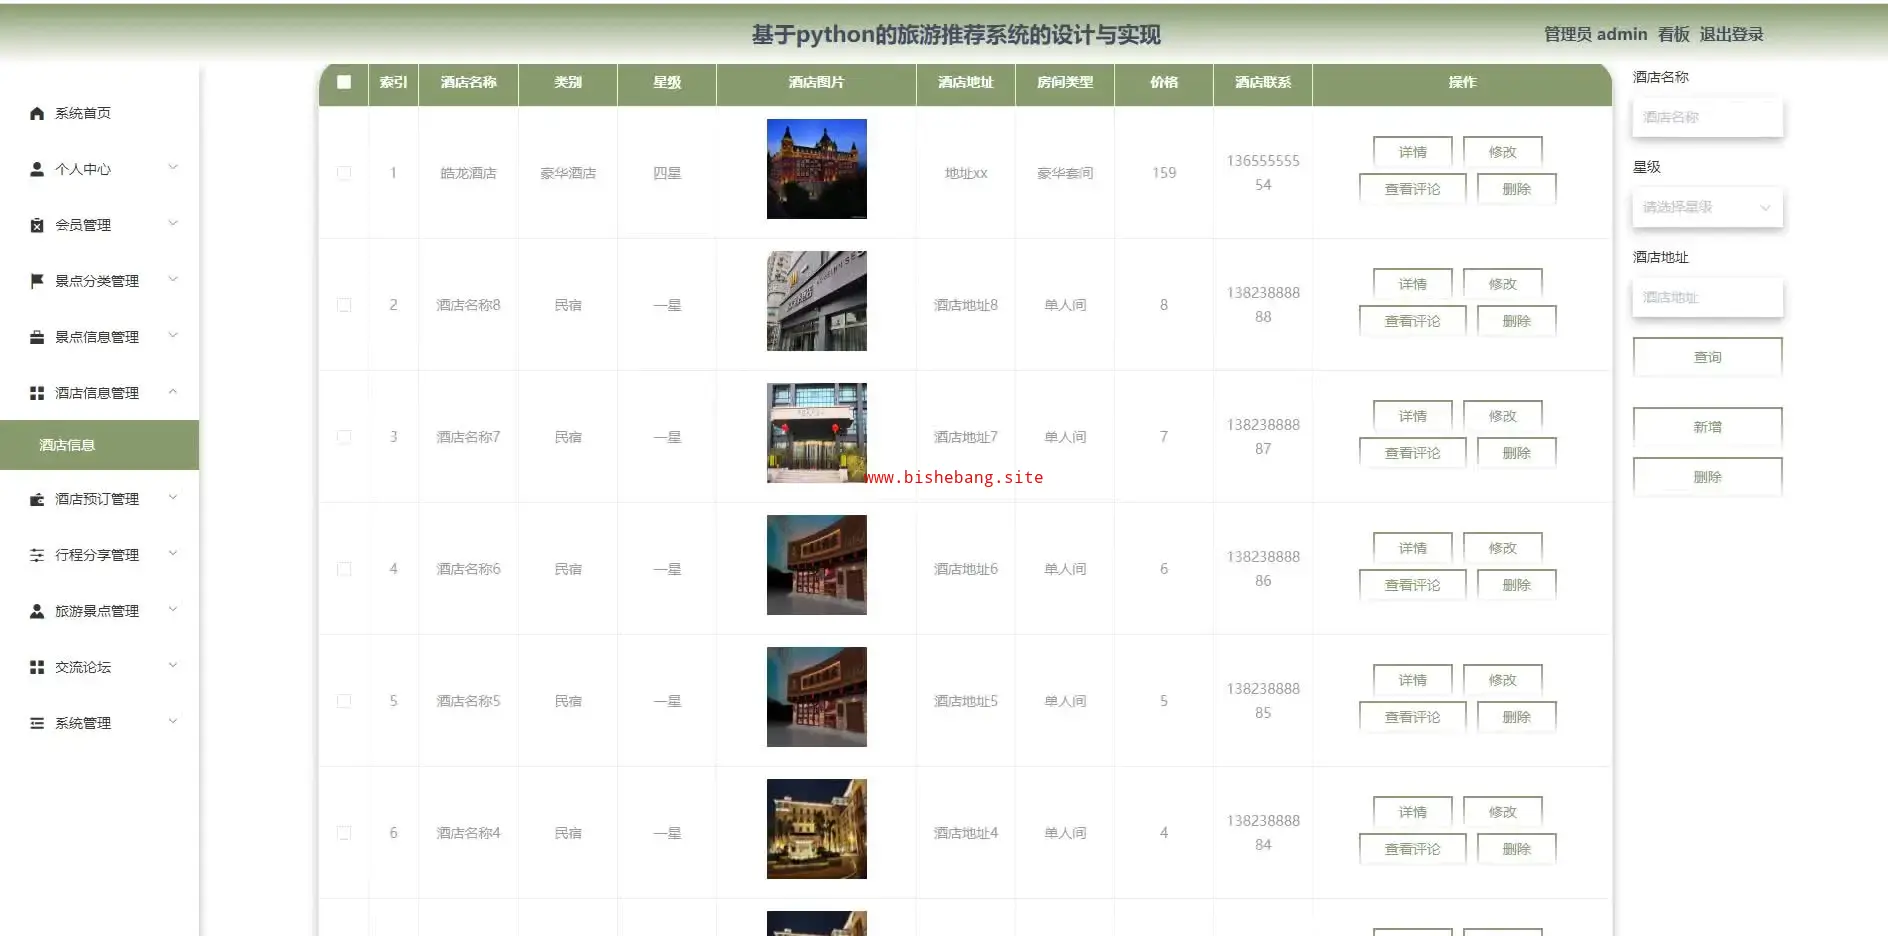Click the home icon beside 系统首页
Screen dimensions: 1888x936
pyautogui.click(x=37, y=113)
